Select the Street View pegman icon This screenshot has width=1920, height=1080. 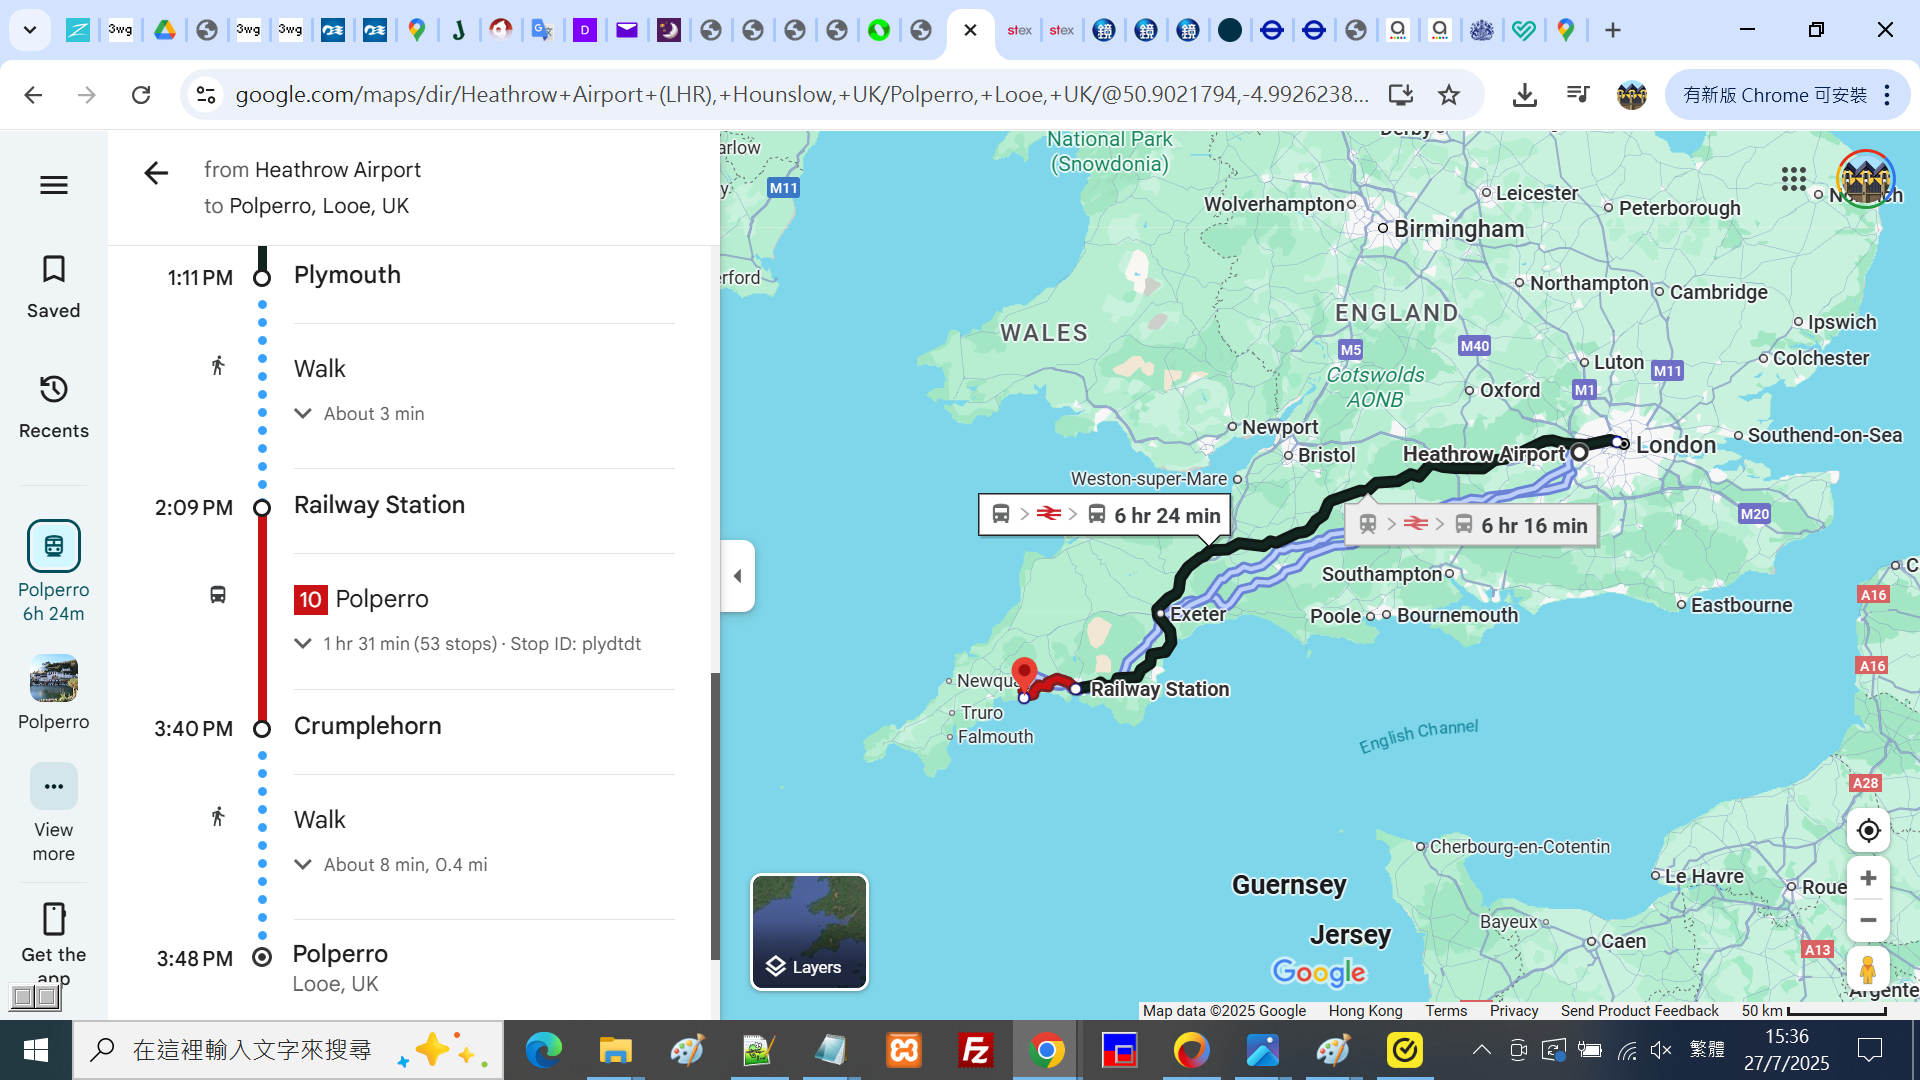pyautogui.click(x=1867, y=969)
